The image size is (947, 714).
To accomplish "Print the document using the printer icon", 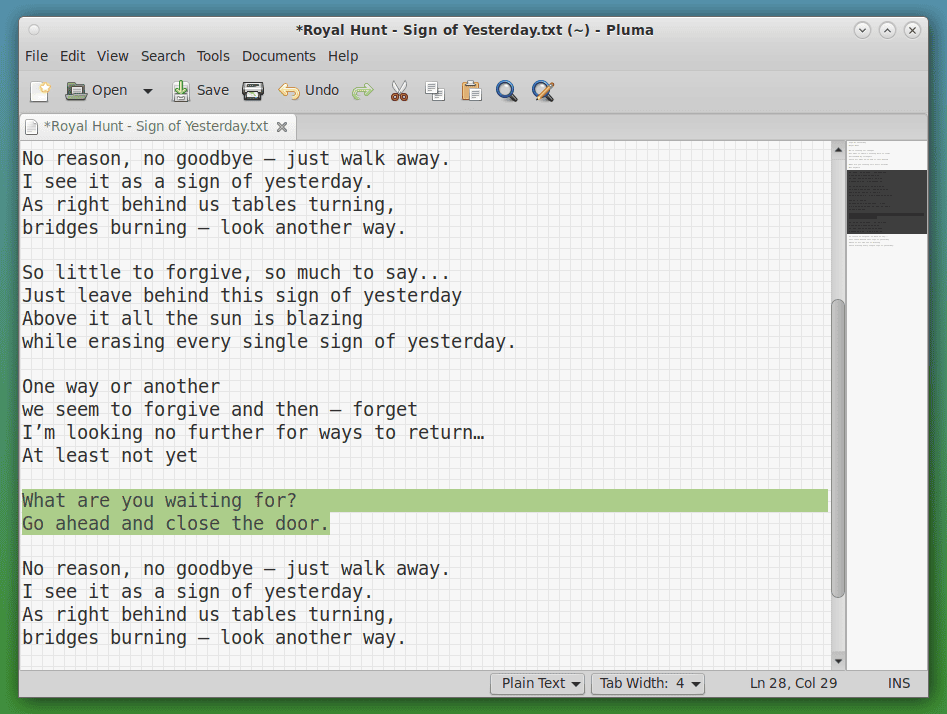I will (252, 91).
